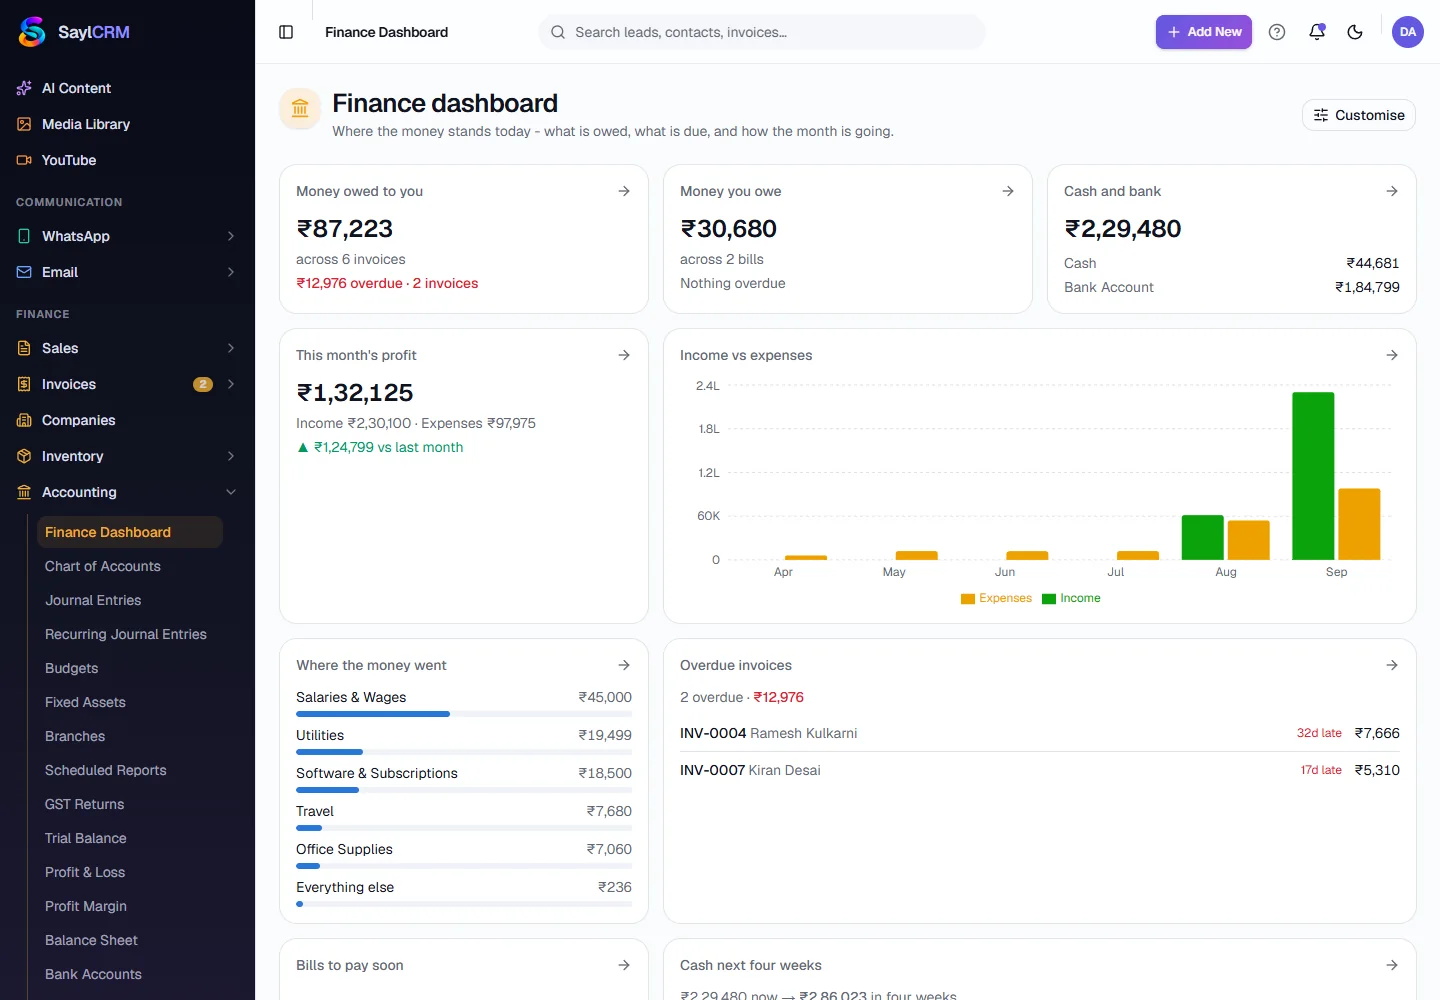Open the help question mark icon
The width and height of the screenshot is (1440, 1000).
[x=1277, y=32]
